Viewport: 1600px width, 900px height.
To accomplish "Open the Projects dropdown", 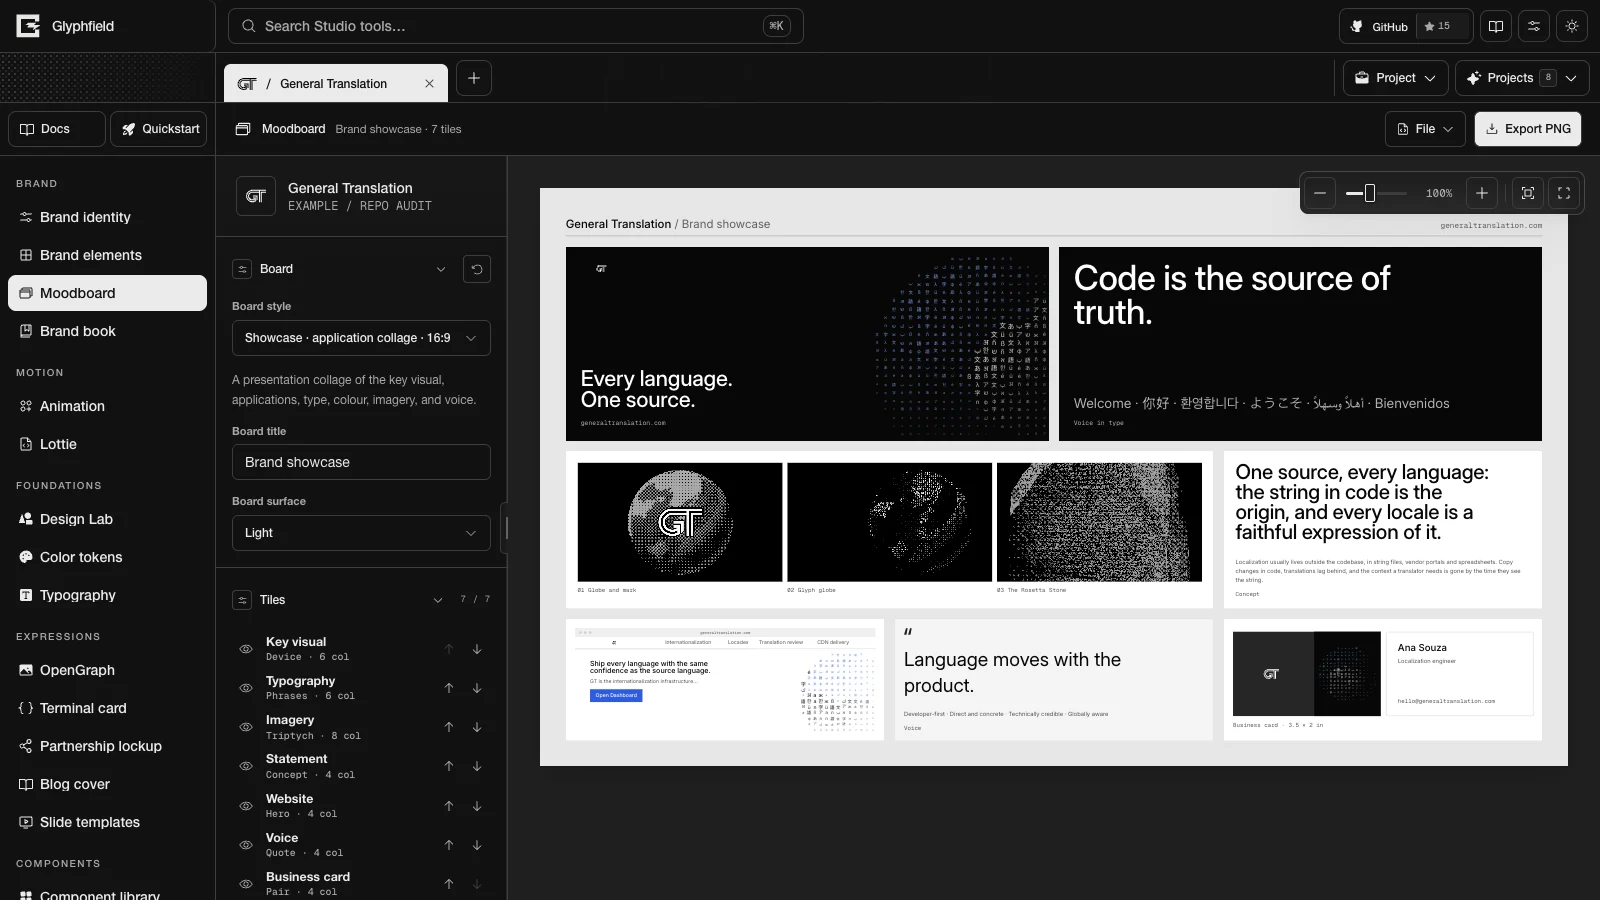I will pyautogui.click(x=1522, y=78).
